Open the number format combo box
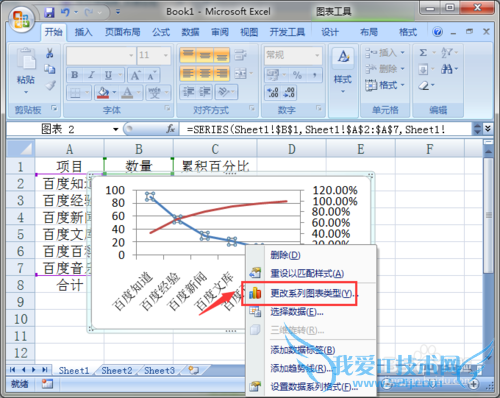Viewport: 500px width, 398px height. tap(293, 55)
